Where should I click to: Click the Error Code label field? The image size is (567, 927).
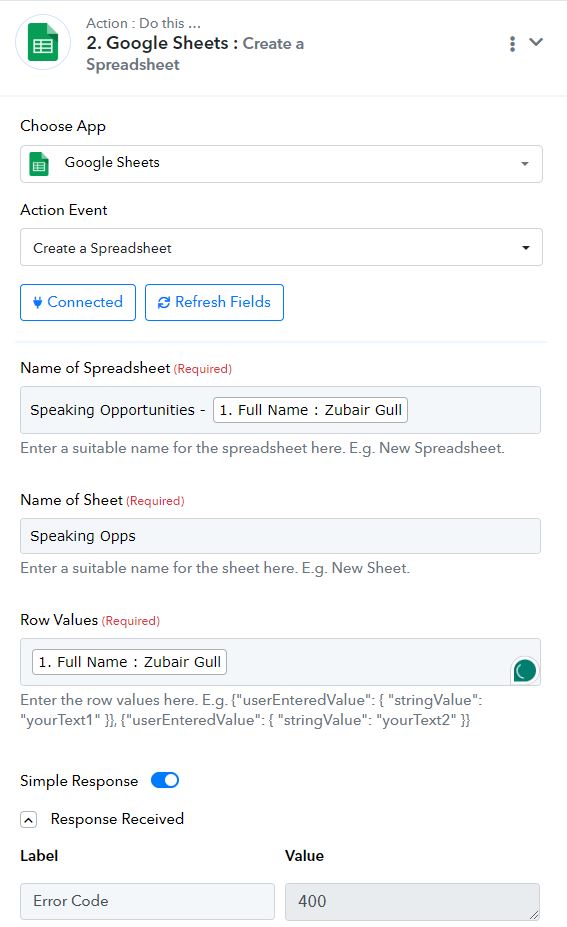[147, 901]
